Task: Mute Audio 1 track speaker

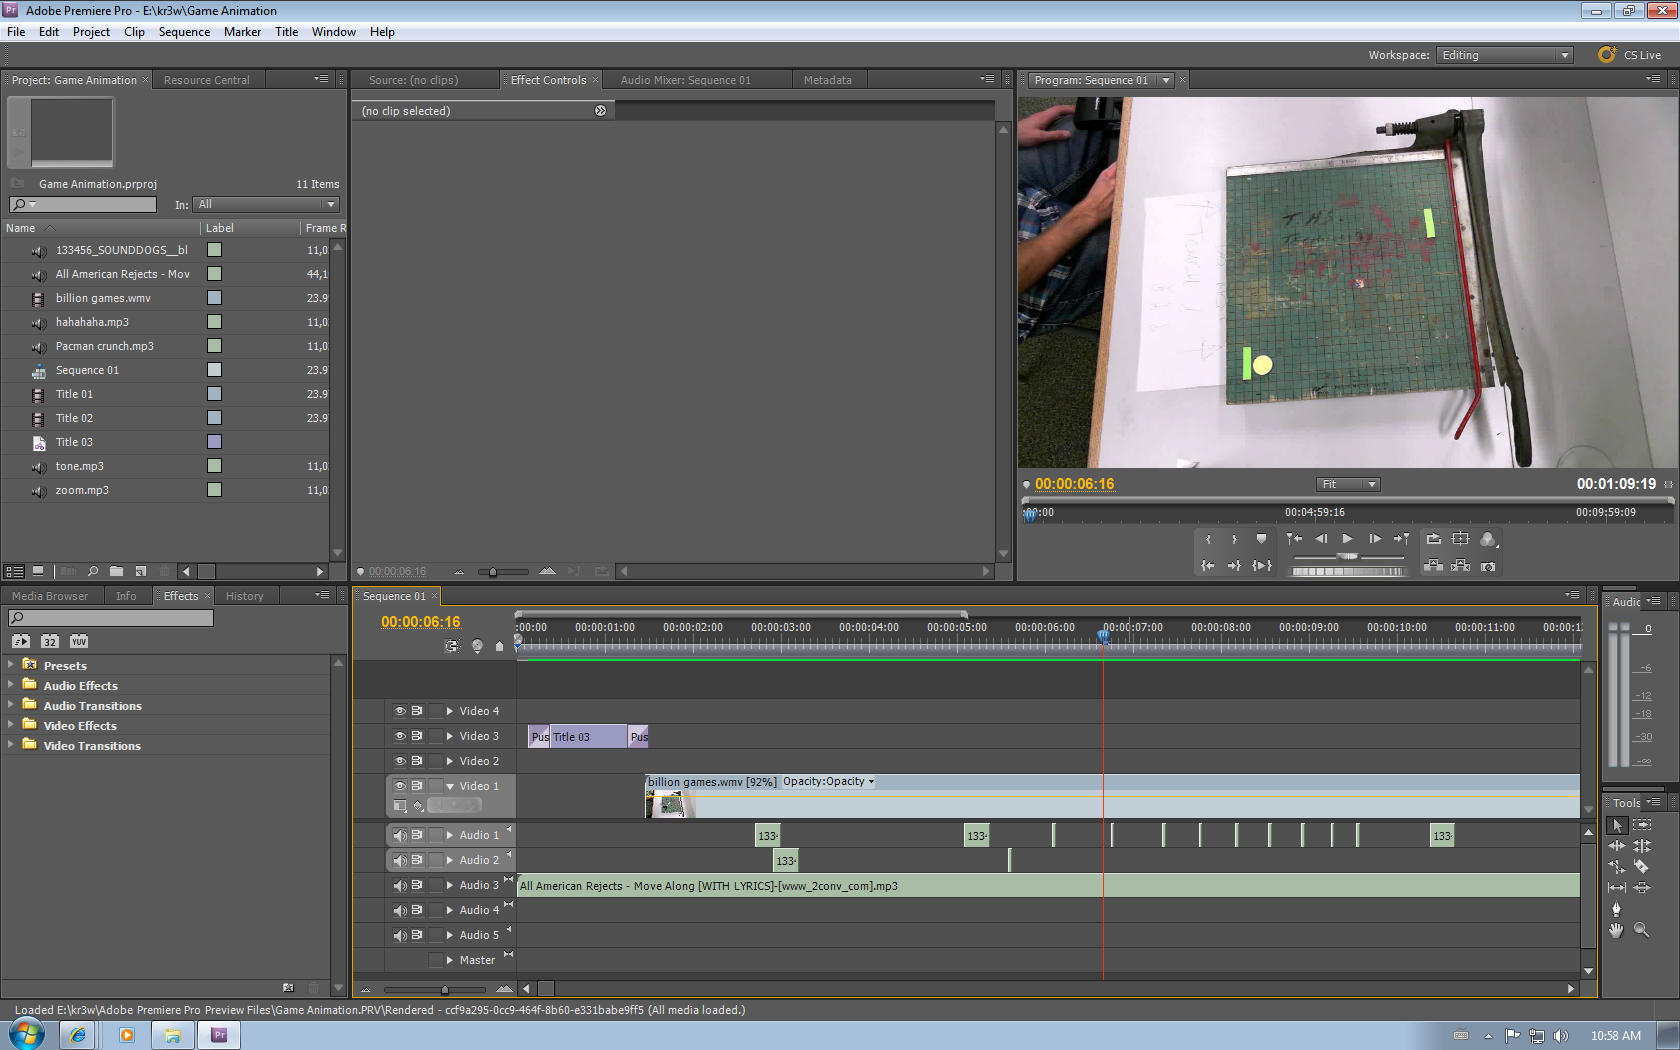Action: 400,835
